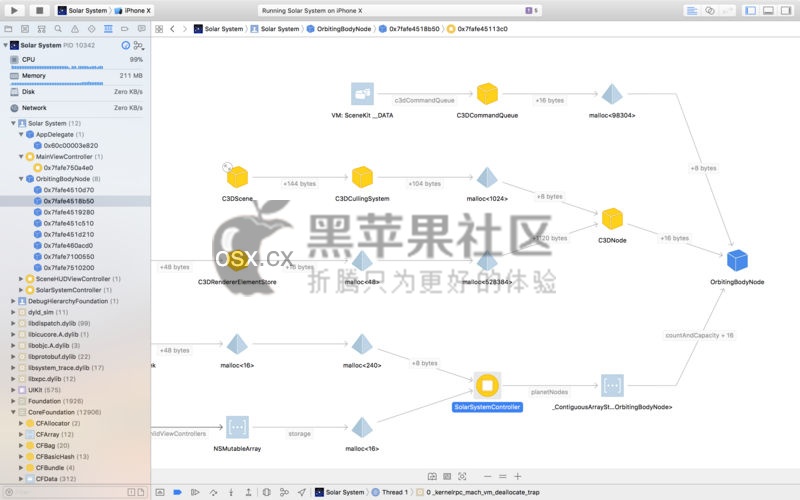Open the source control navigator icon

pyautogui.click(x=25, y=29)
